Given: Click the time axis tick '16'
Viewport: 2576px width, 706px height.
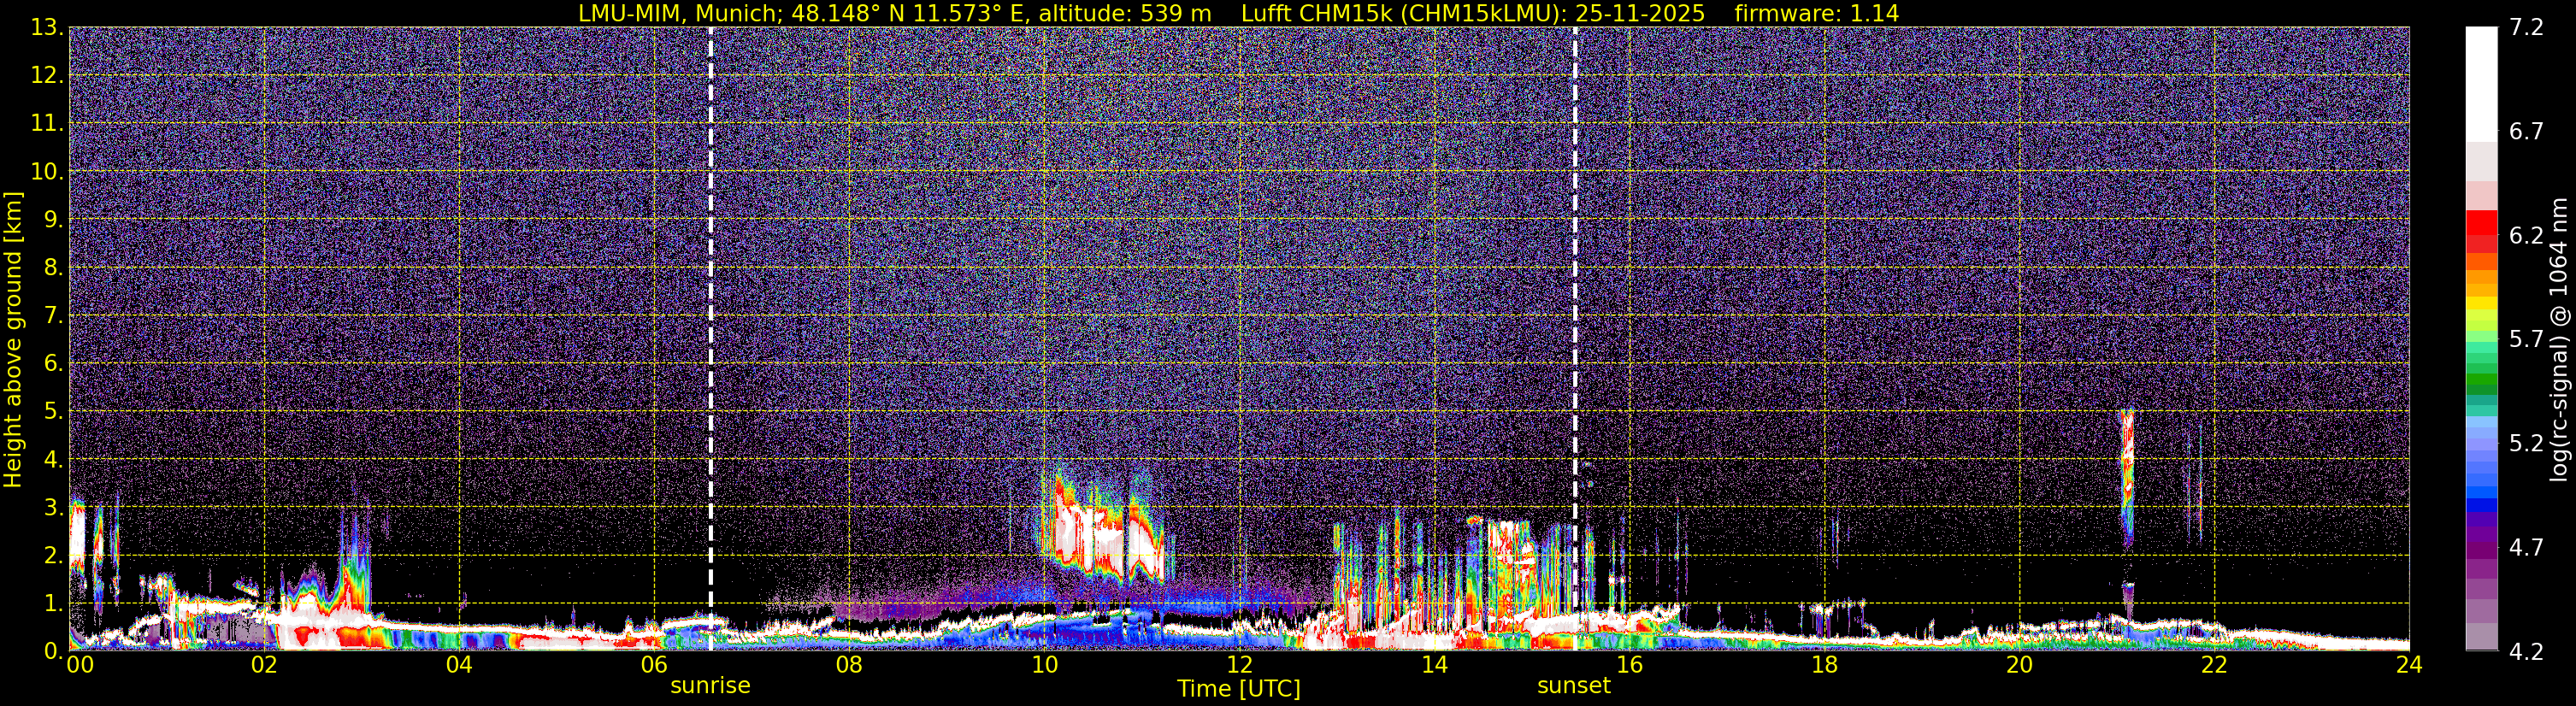Looking at the screenshot, I should 1629,664.
